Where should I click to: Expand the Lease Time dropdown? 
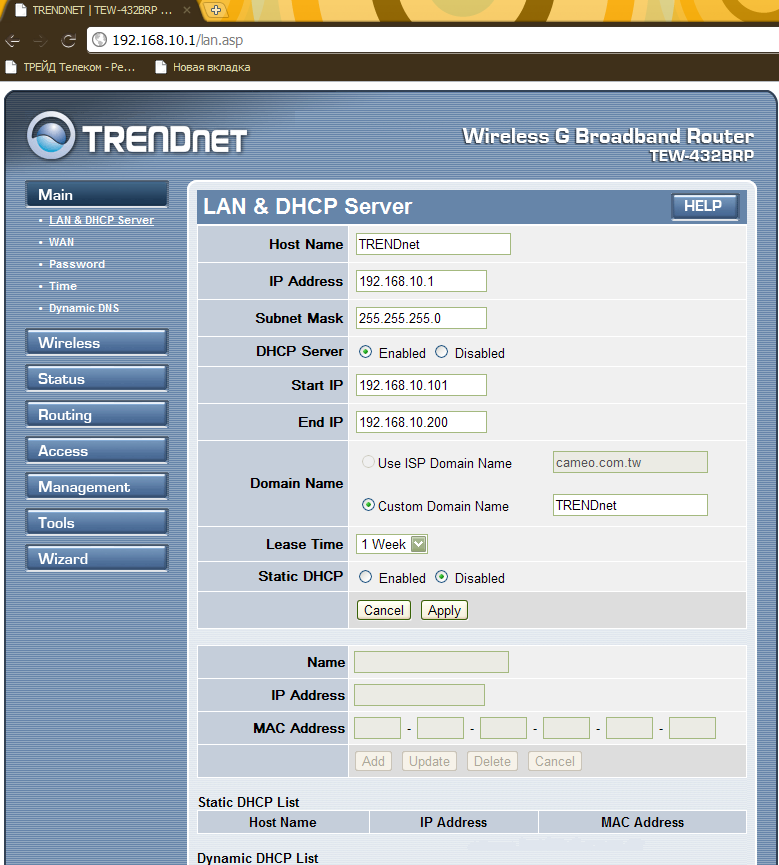[x=392, y=544]
